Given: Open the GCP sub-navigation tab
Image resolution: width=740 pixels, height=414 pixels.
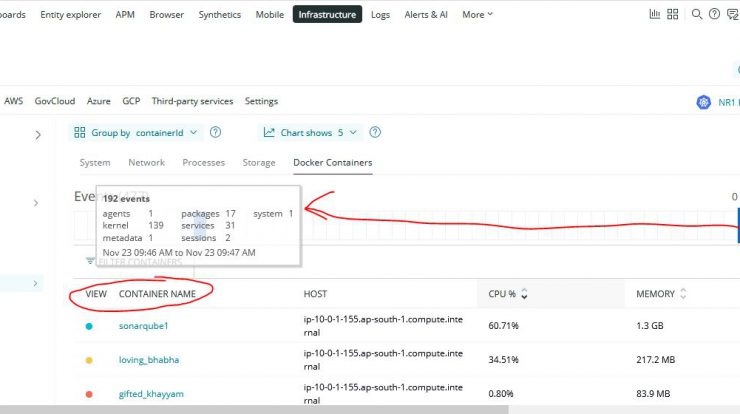Looking at the screenshot, I should (131, 101).
